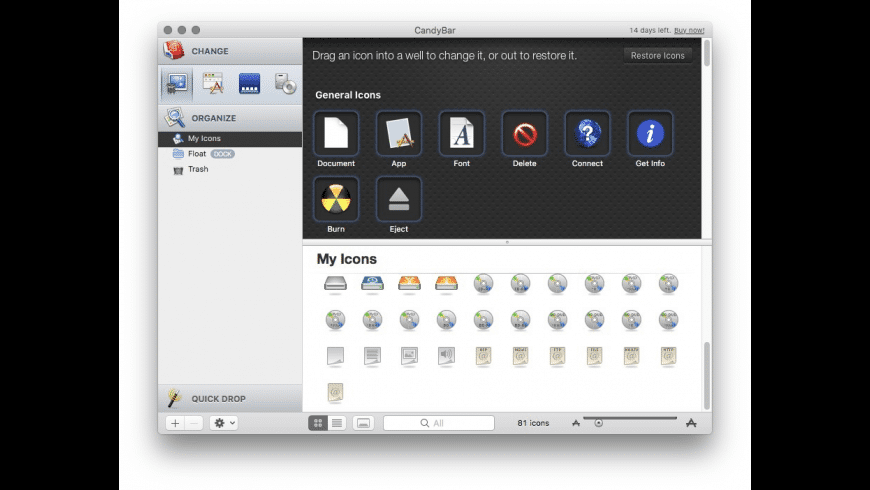870x490 pixels.
Task: Toggle the preview pane button
Action: click(x=363, y=423)
